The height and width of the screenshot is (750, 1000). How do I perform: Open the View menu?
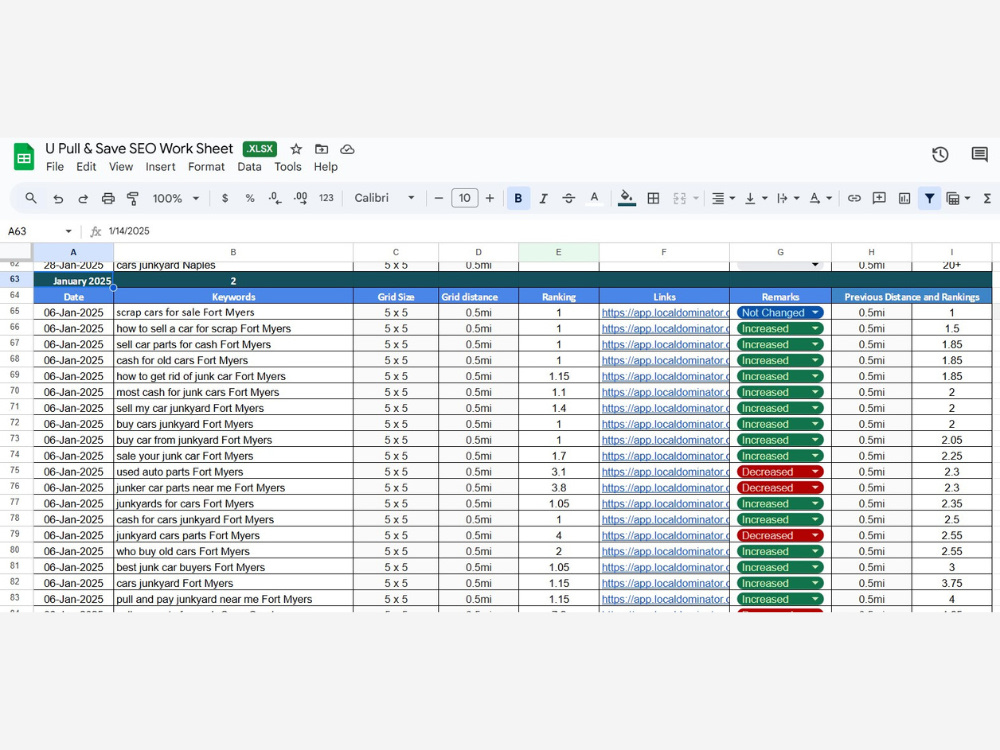point(121,166)
